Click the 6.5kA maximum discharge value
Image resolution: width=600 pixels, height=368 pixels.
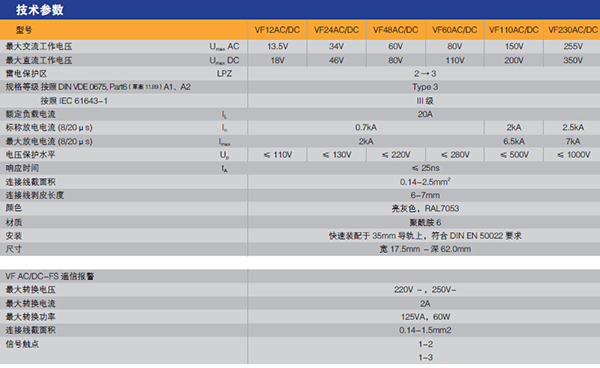[514, 141]
